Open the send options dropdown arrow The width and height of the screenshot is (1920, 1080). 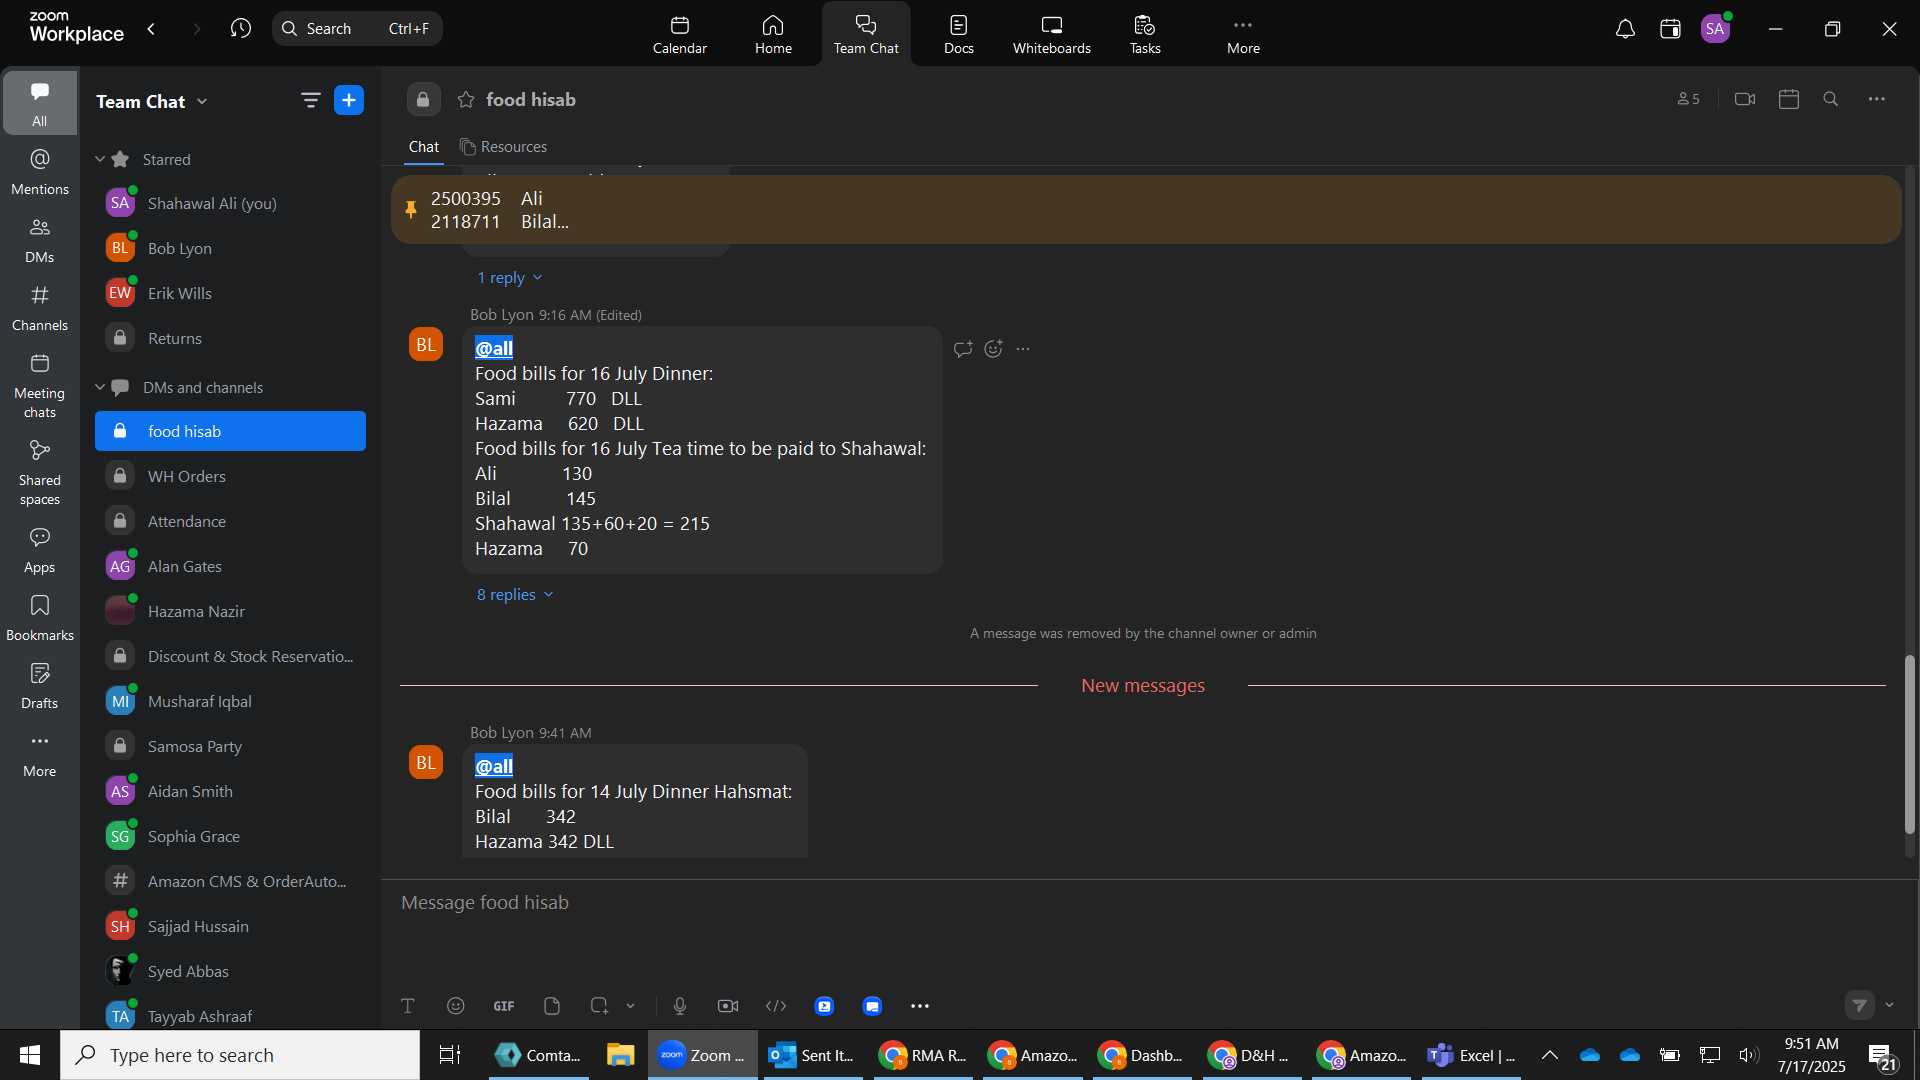click(x=1889, y=1005)
